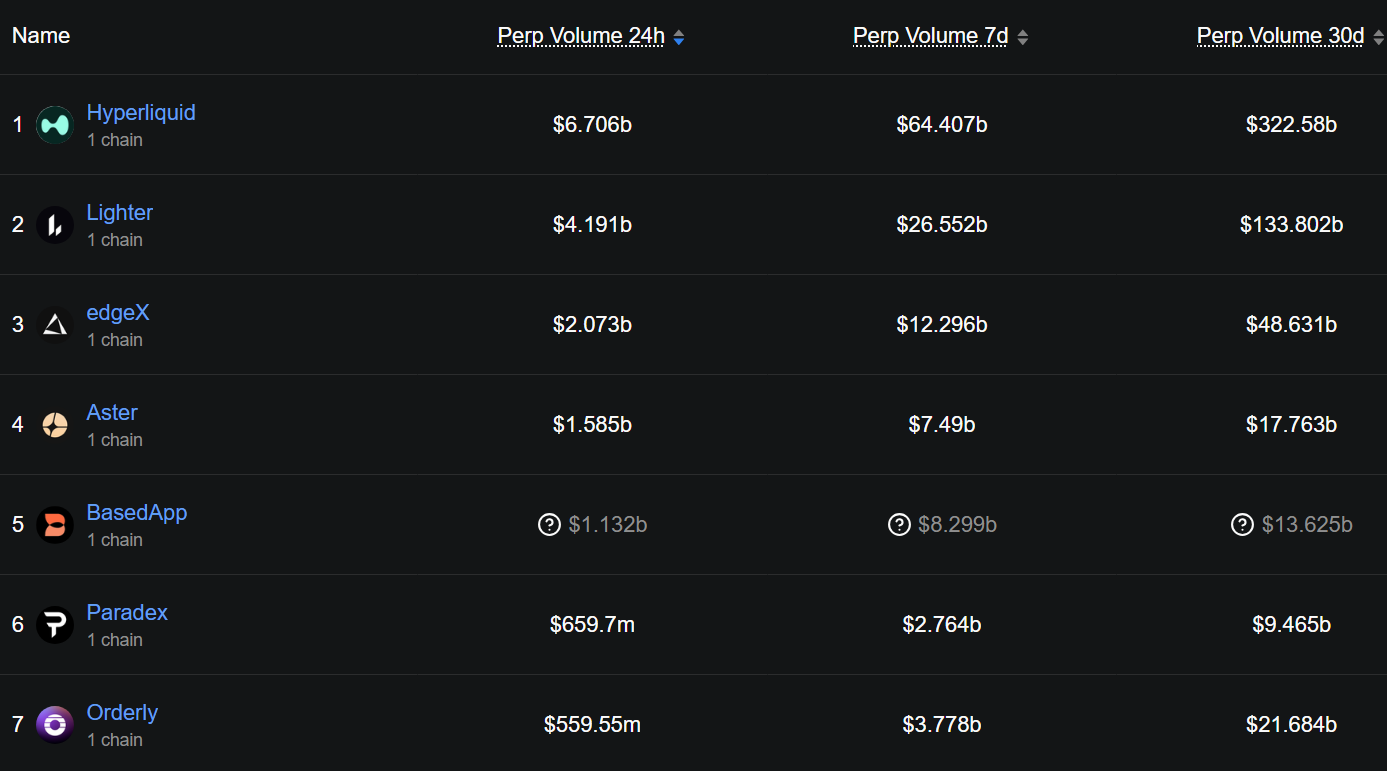Viewport: 1387px width, 771px height.
Task: Click the question mark beside $8.299b
Action: 899,524
